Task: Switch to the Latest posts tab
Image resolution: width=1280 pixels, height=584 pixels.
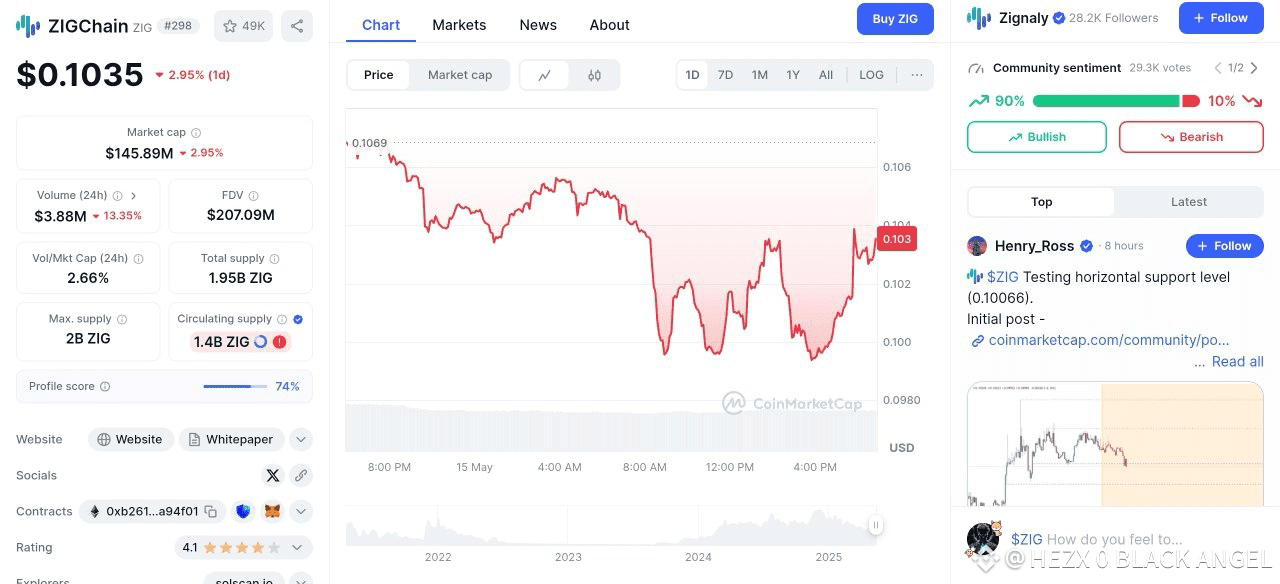Action: point(1189,202)
